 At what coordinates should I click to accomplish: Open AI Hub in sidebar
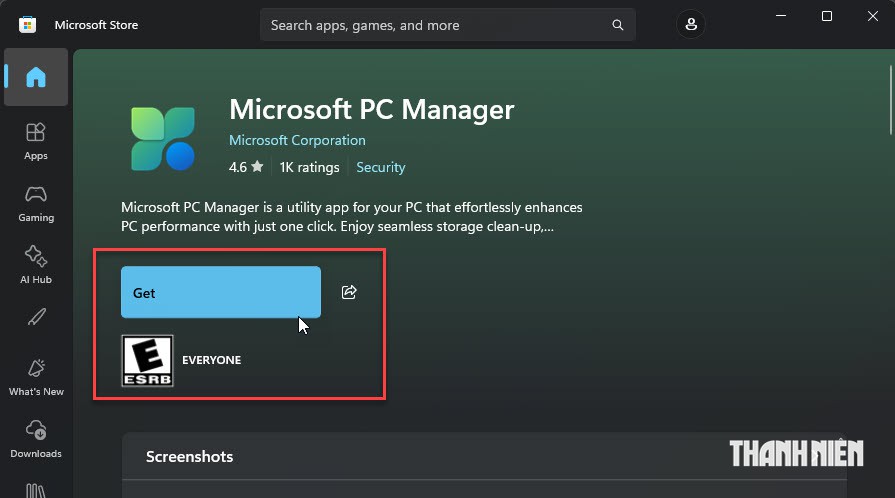tap(35, 265)
